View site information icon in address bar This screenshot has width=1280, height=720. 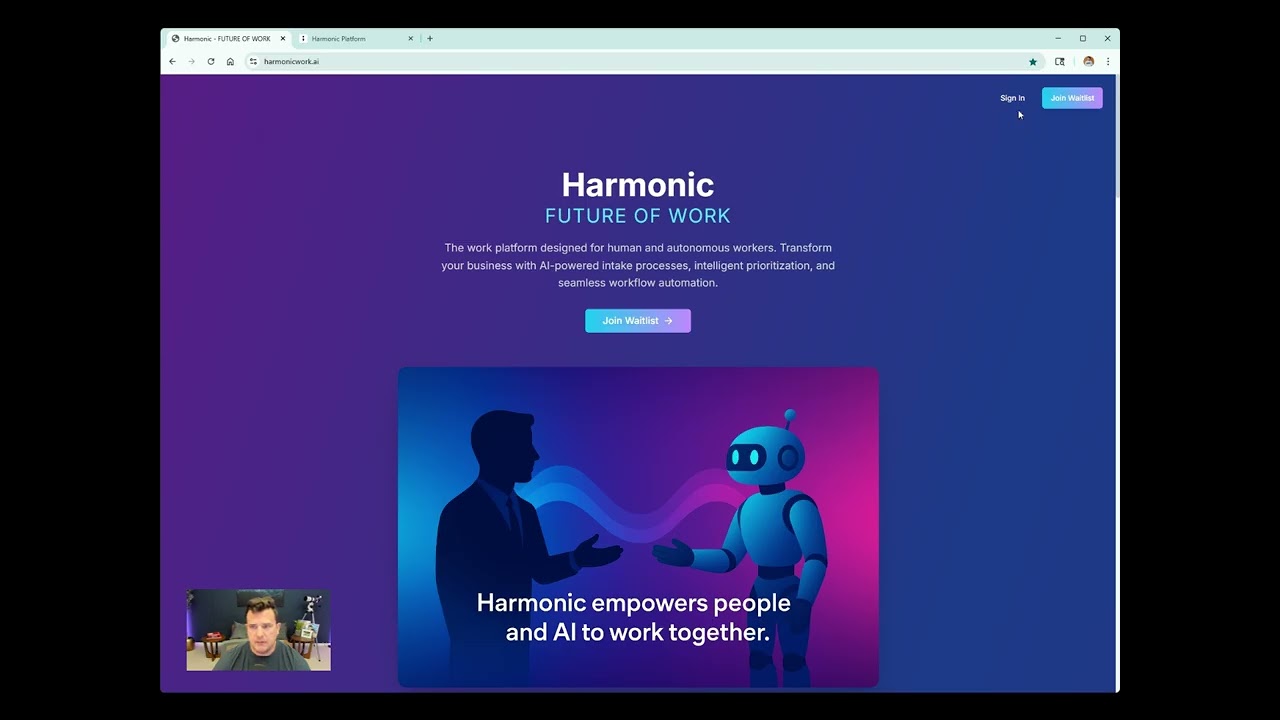[x=253, y=61]
